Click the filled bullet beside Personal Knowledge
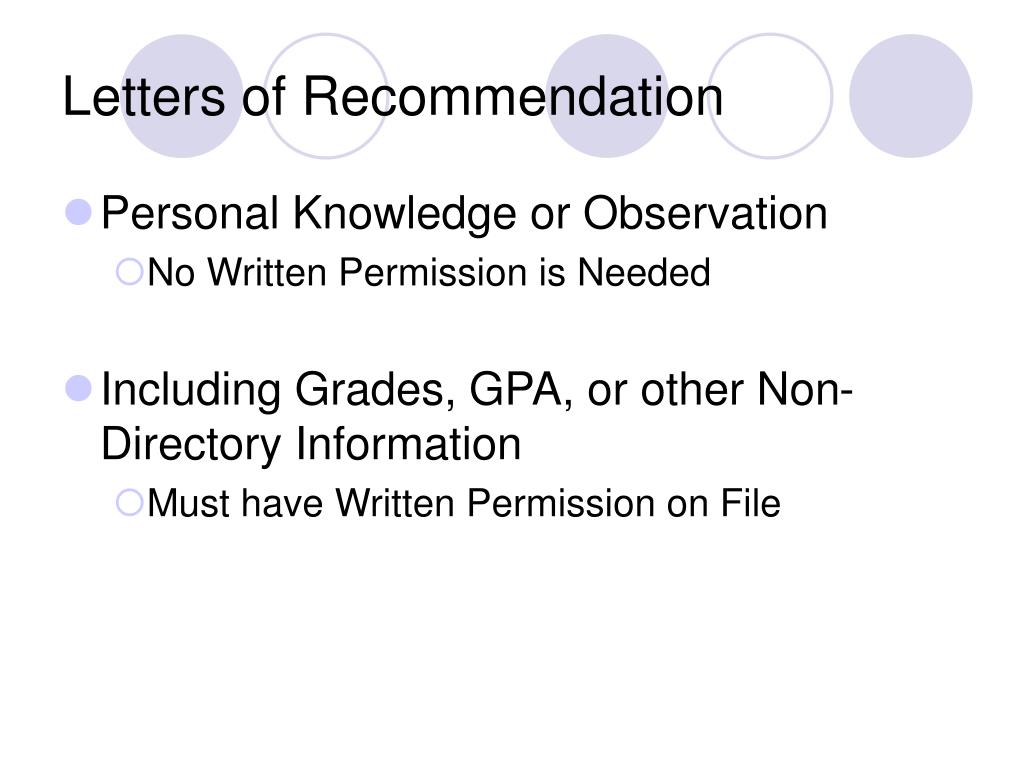 (78, 212)
